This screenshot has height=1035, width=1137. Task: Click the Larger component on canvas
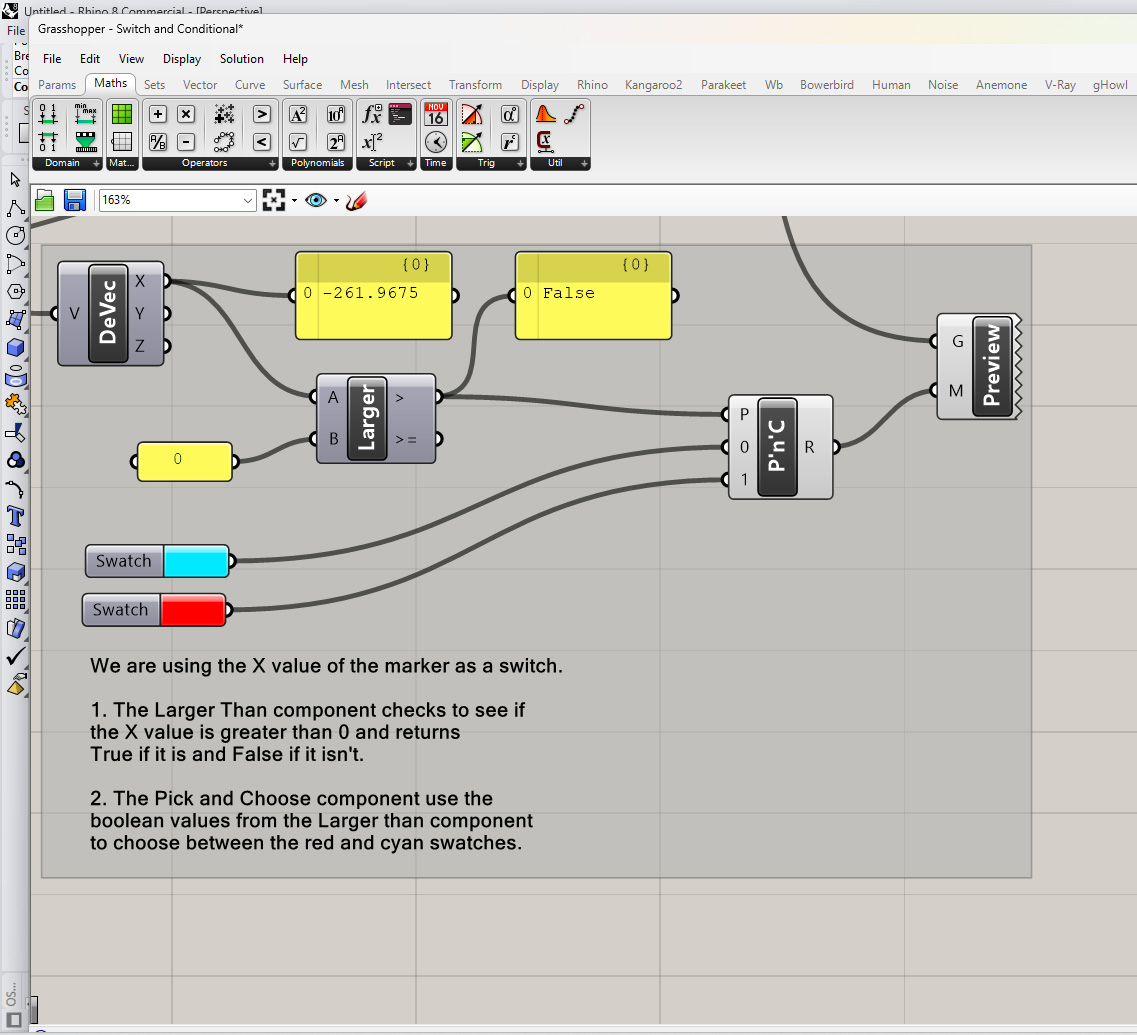(x=367, y=418)
